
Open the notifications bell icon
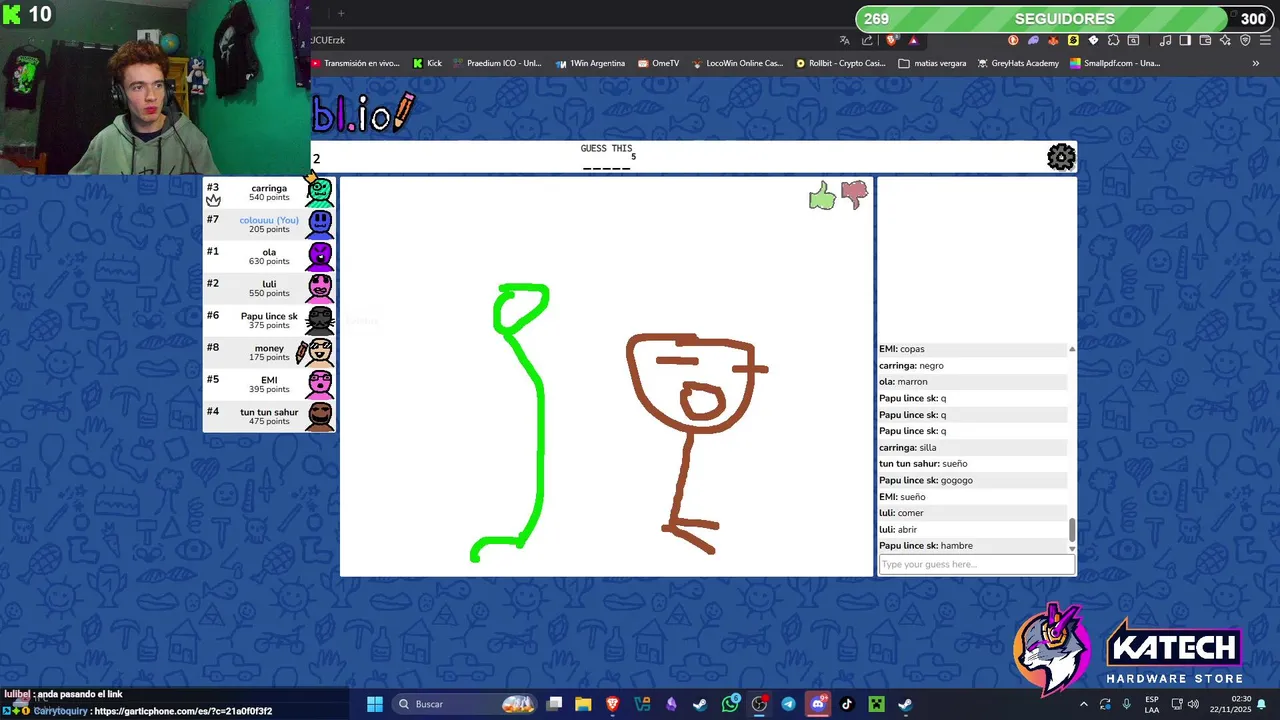tap(1263, 704)
